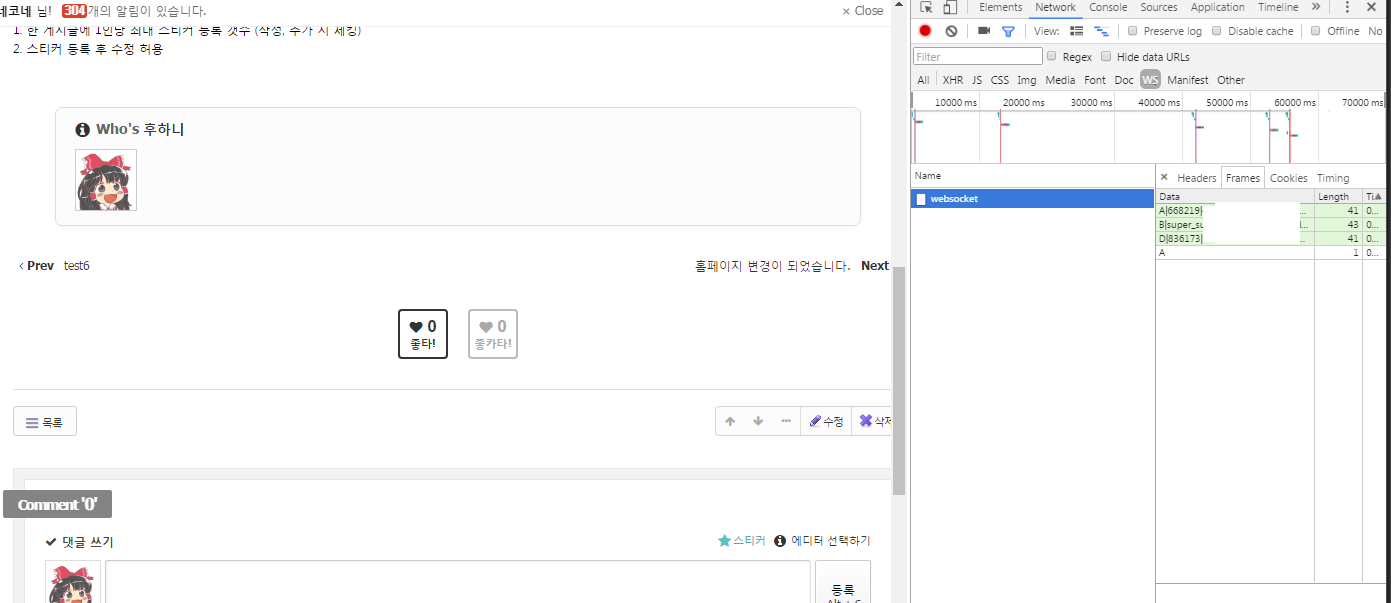
Task: Switch to the Application tab
Action: pyautogui.click(x=1218, y=7)
